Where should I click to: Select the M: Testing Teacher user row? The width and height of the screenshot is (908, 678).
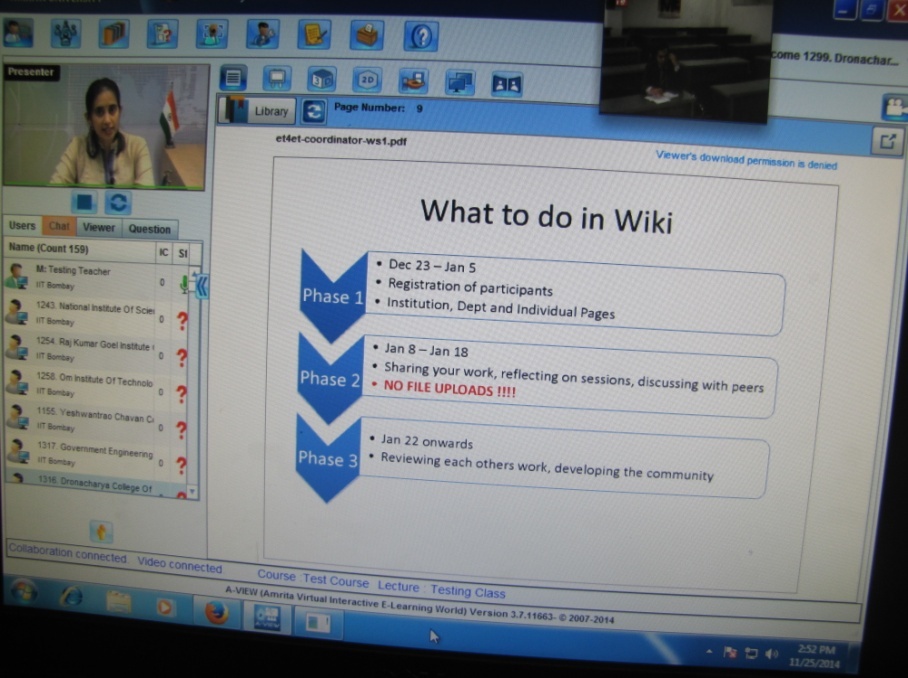tap(97, 278)
